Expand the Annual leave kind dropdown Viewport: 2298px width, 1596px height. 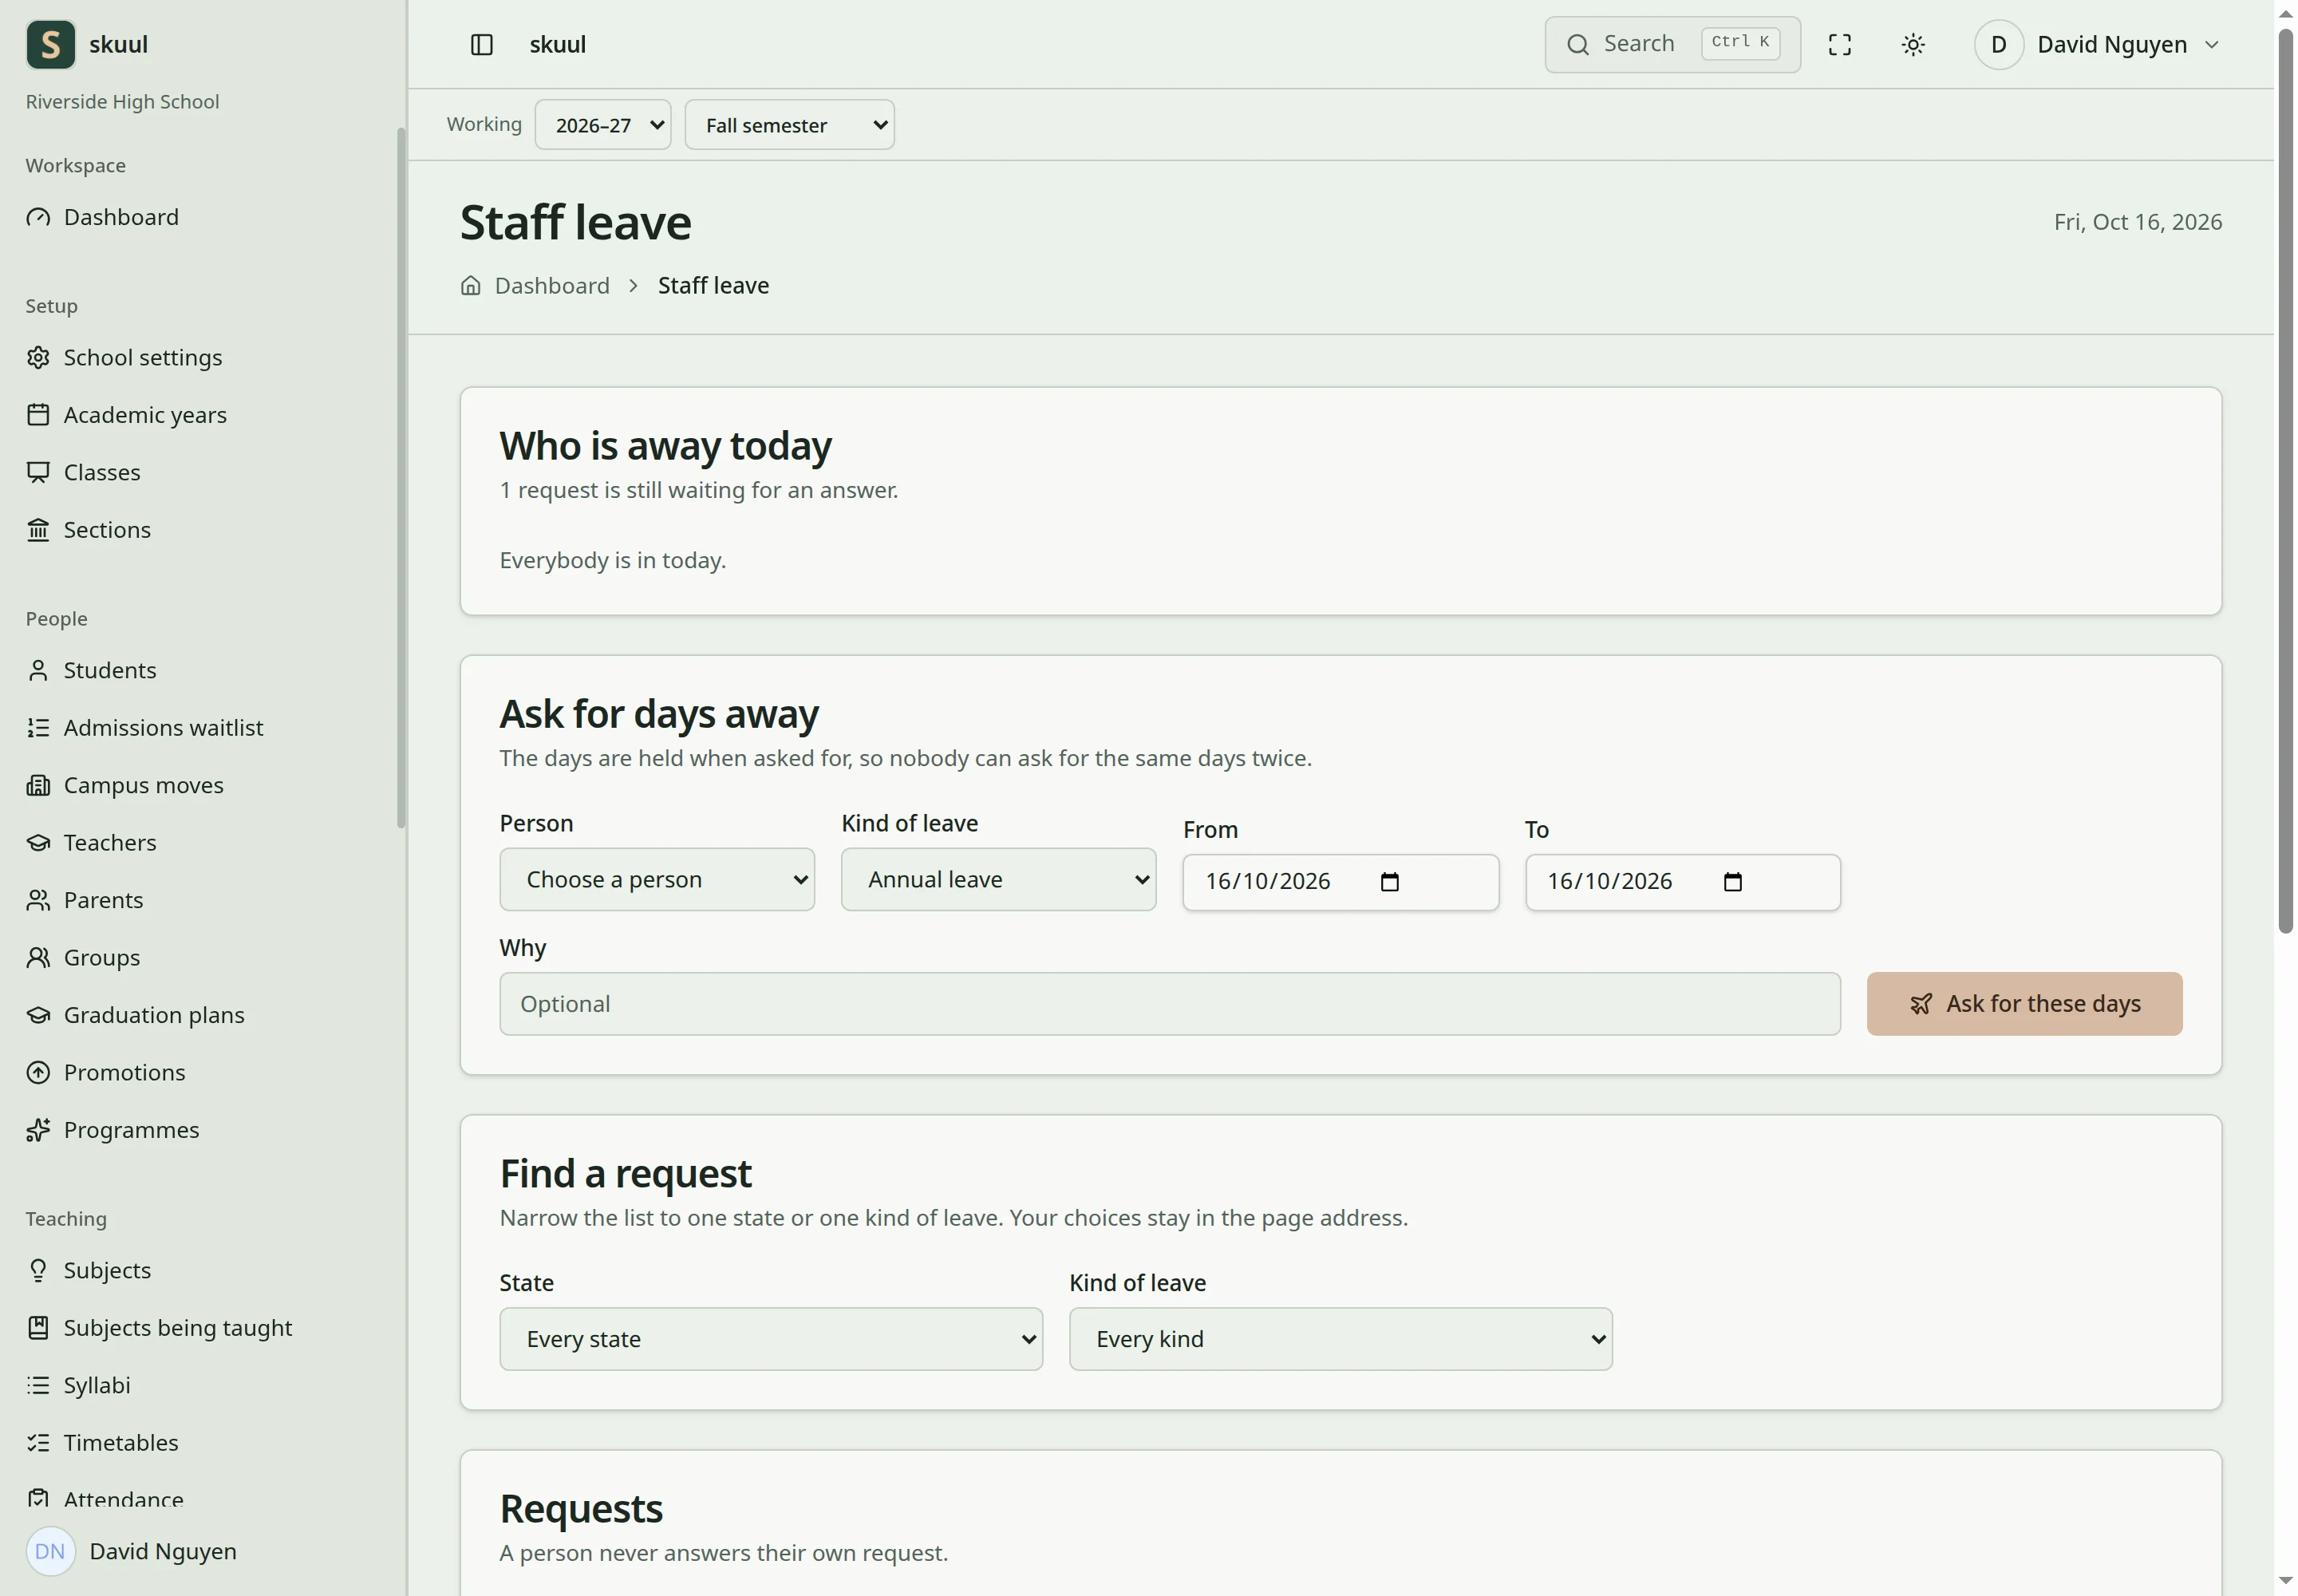pyautogui.click(x=998, y=880)
